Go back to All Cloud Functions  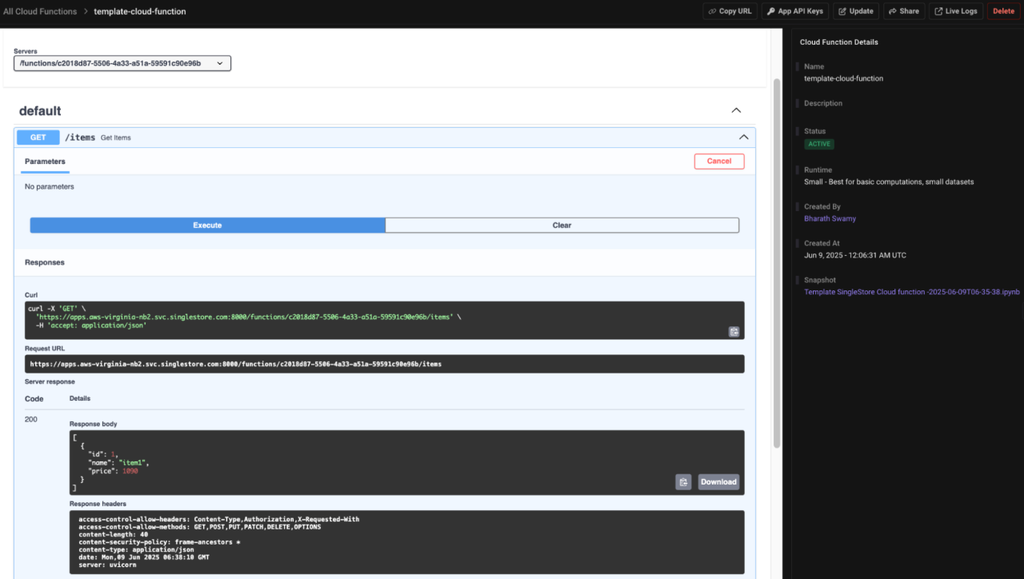pyautogui.click(x=40, y=12)
